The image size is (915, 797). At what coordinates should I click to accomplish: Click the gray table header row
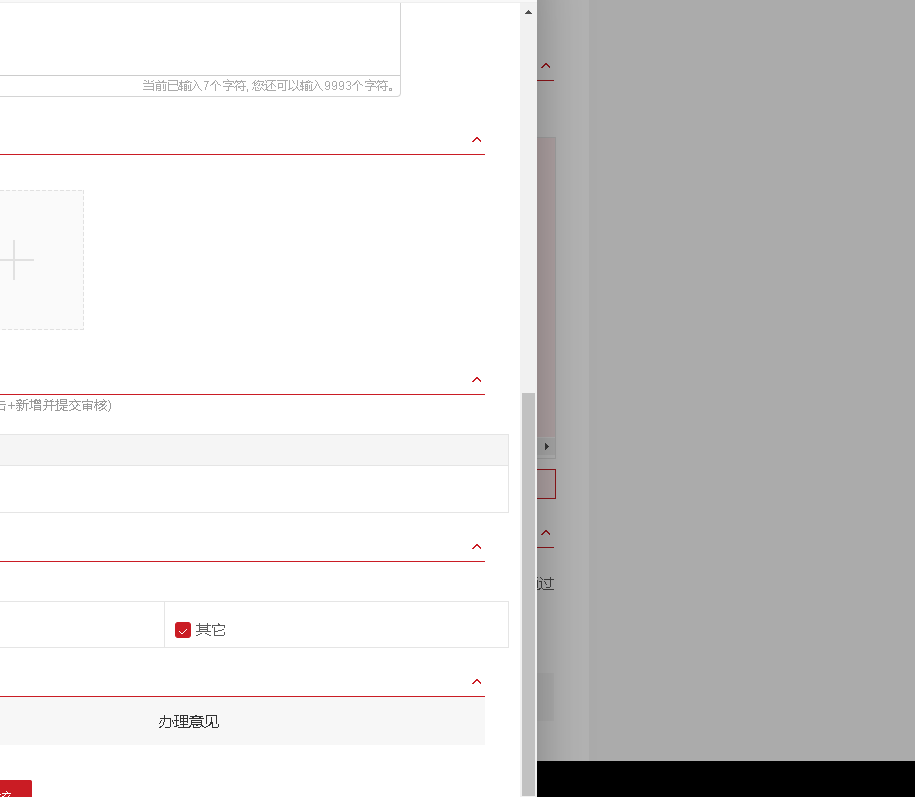click(x=250, y=450)
